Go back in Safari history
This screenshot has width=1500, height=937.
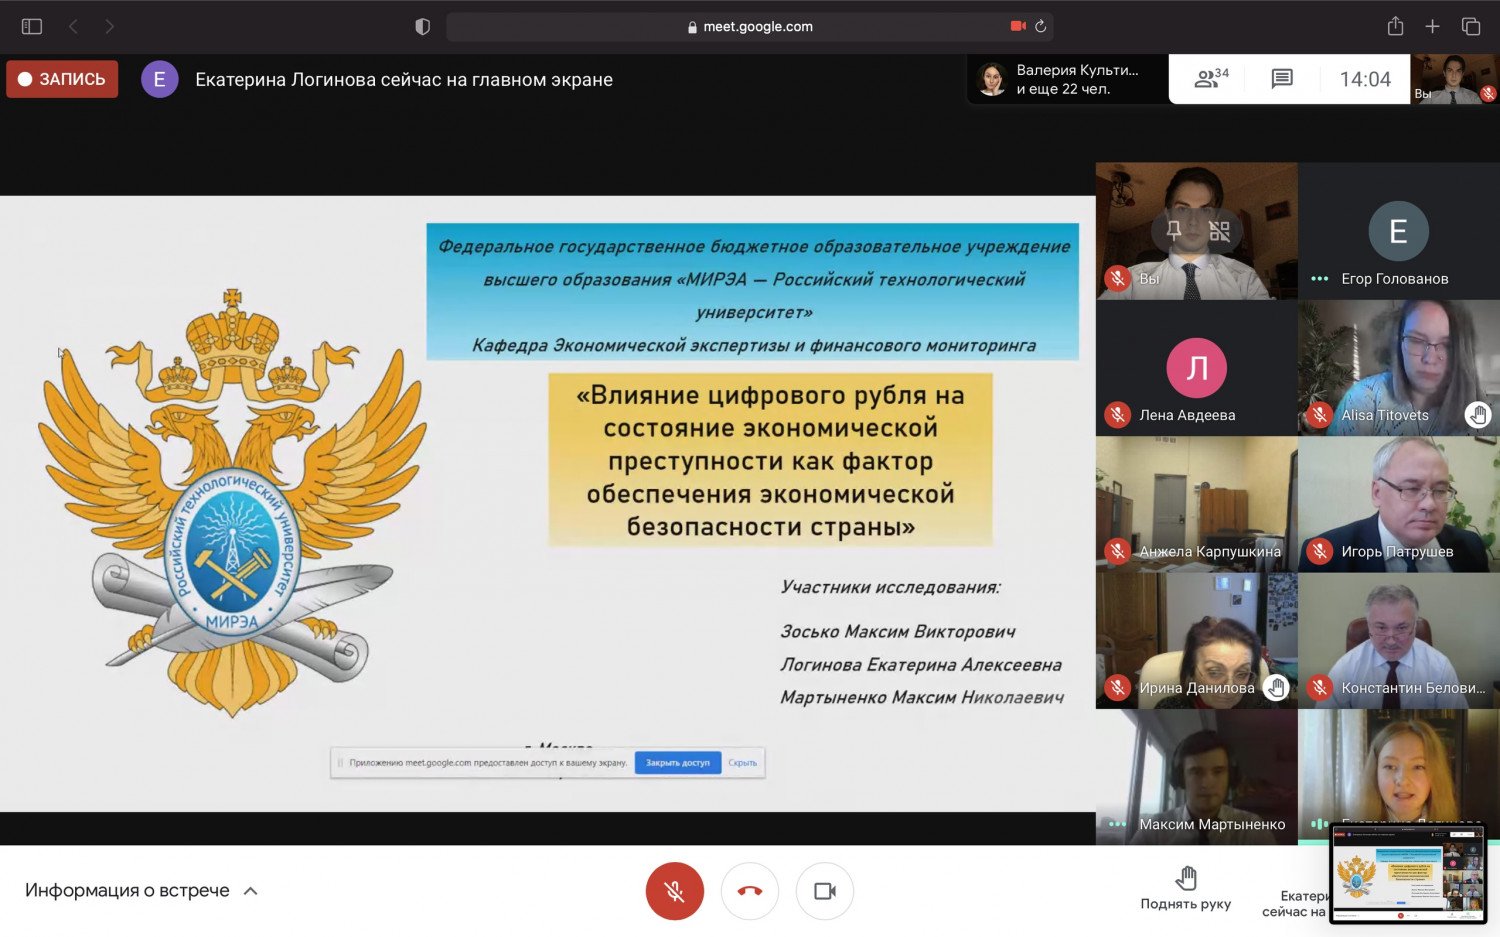(x=73, y=27)
